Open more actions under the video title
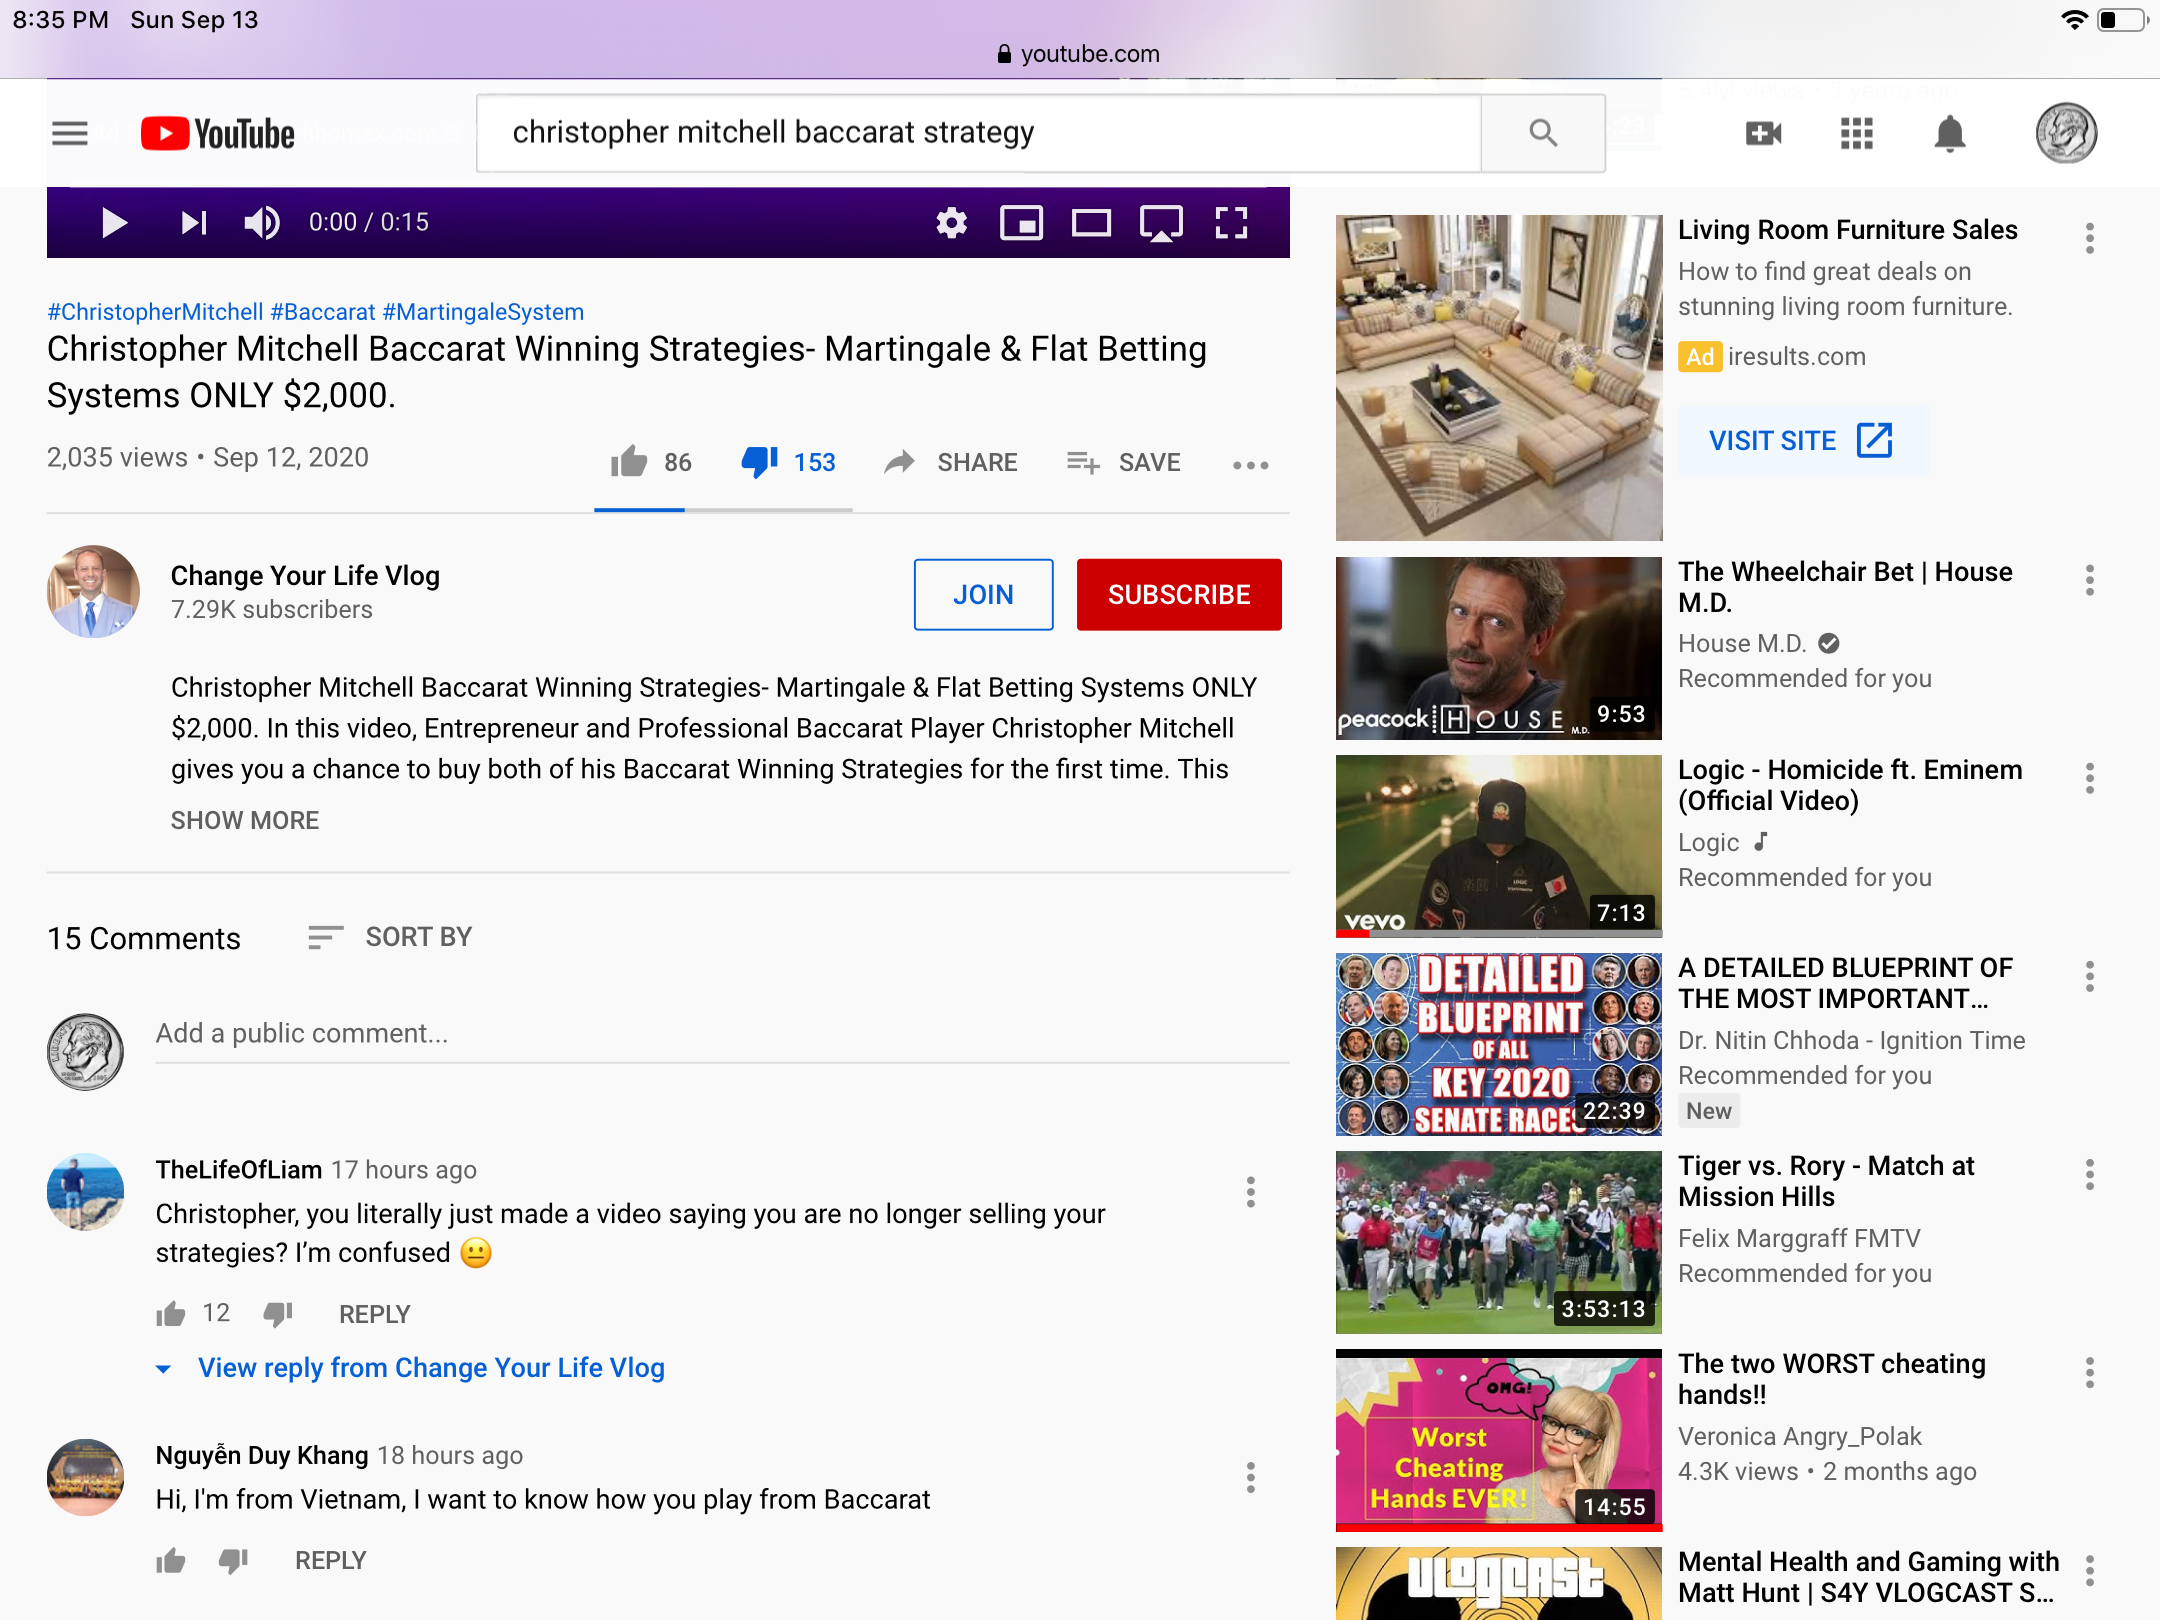Screen dimensions: 2160x1620 (1250, 465)
